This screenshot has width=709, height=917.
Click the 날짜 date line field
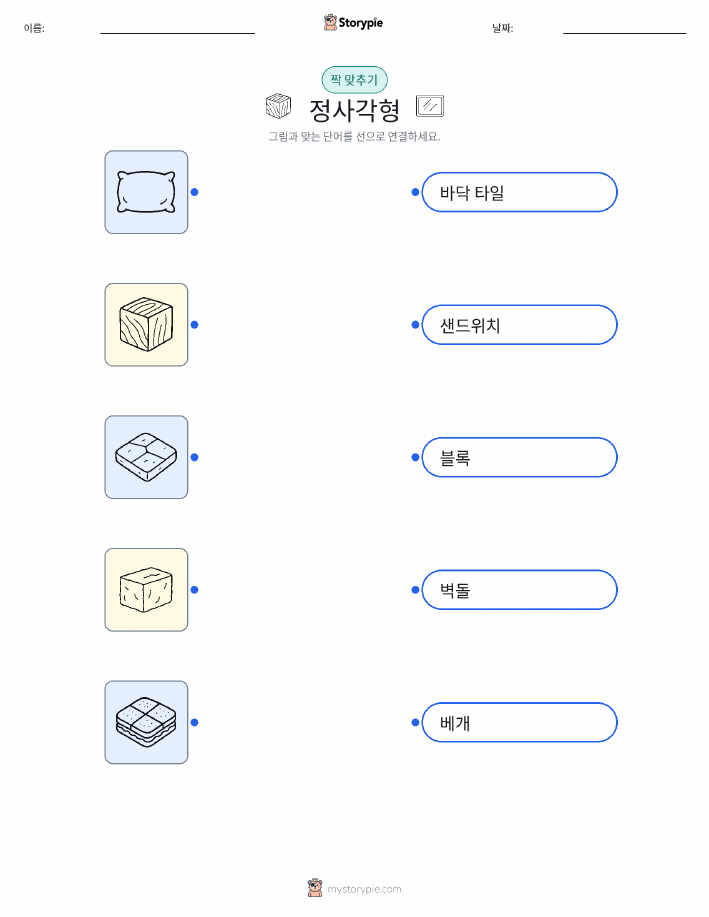click(624, 28)
